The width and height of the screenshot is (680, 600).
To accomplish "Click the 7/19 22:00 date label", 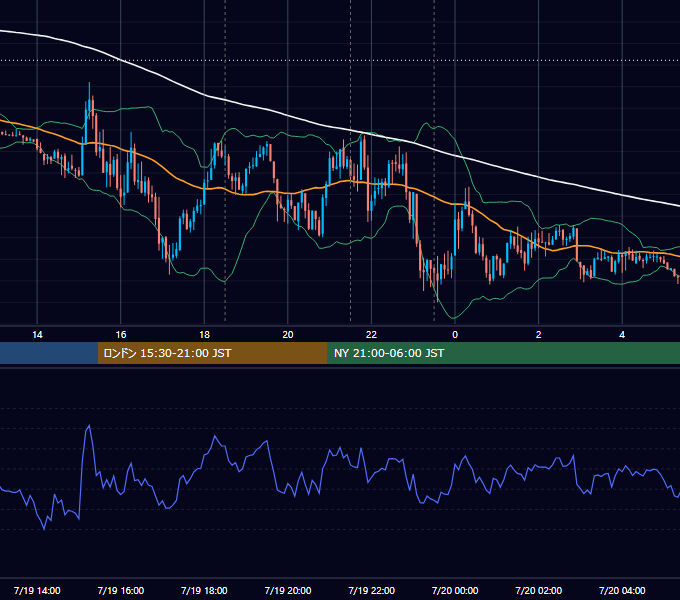I will 372,590.
